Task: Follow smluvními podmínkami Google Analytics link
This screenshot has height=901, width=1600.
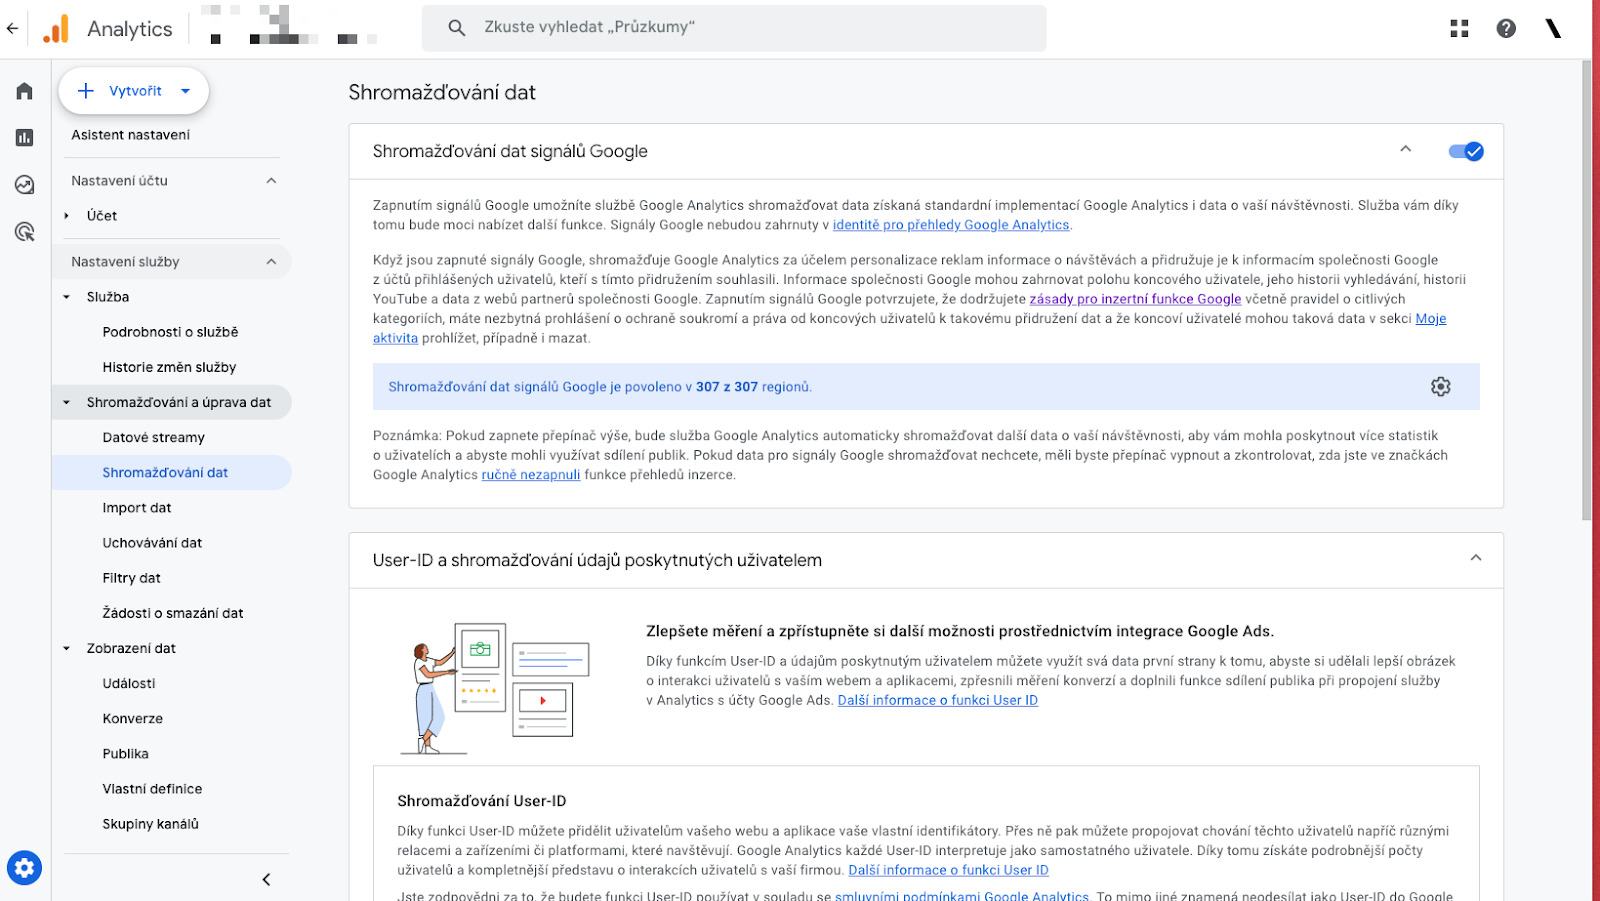Action: point(962,896)
